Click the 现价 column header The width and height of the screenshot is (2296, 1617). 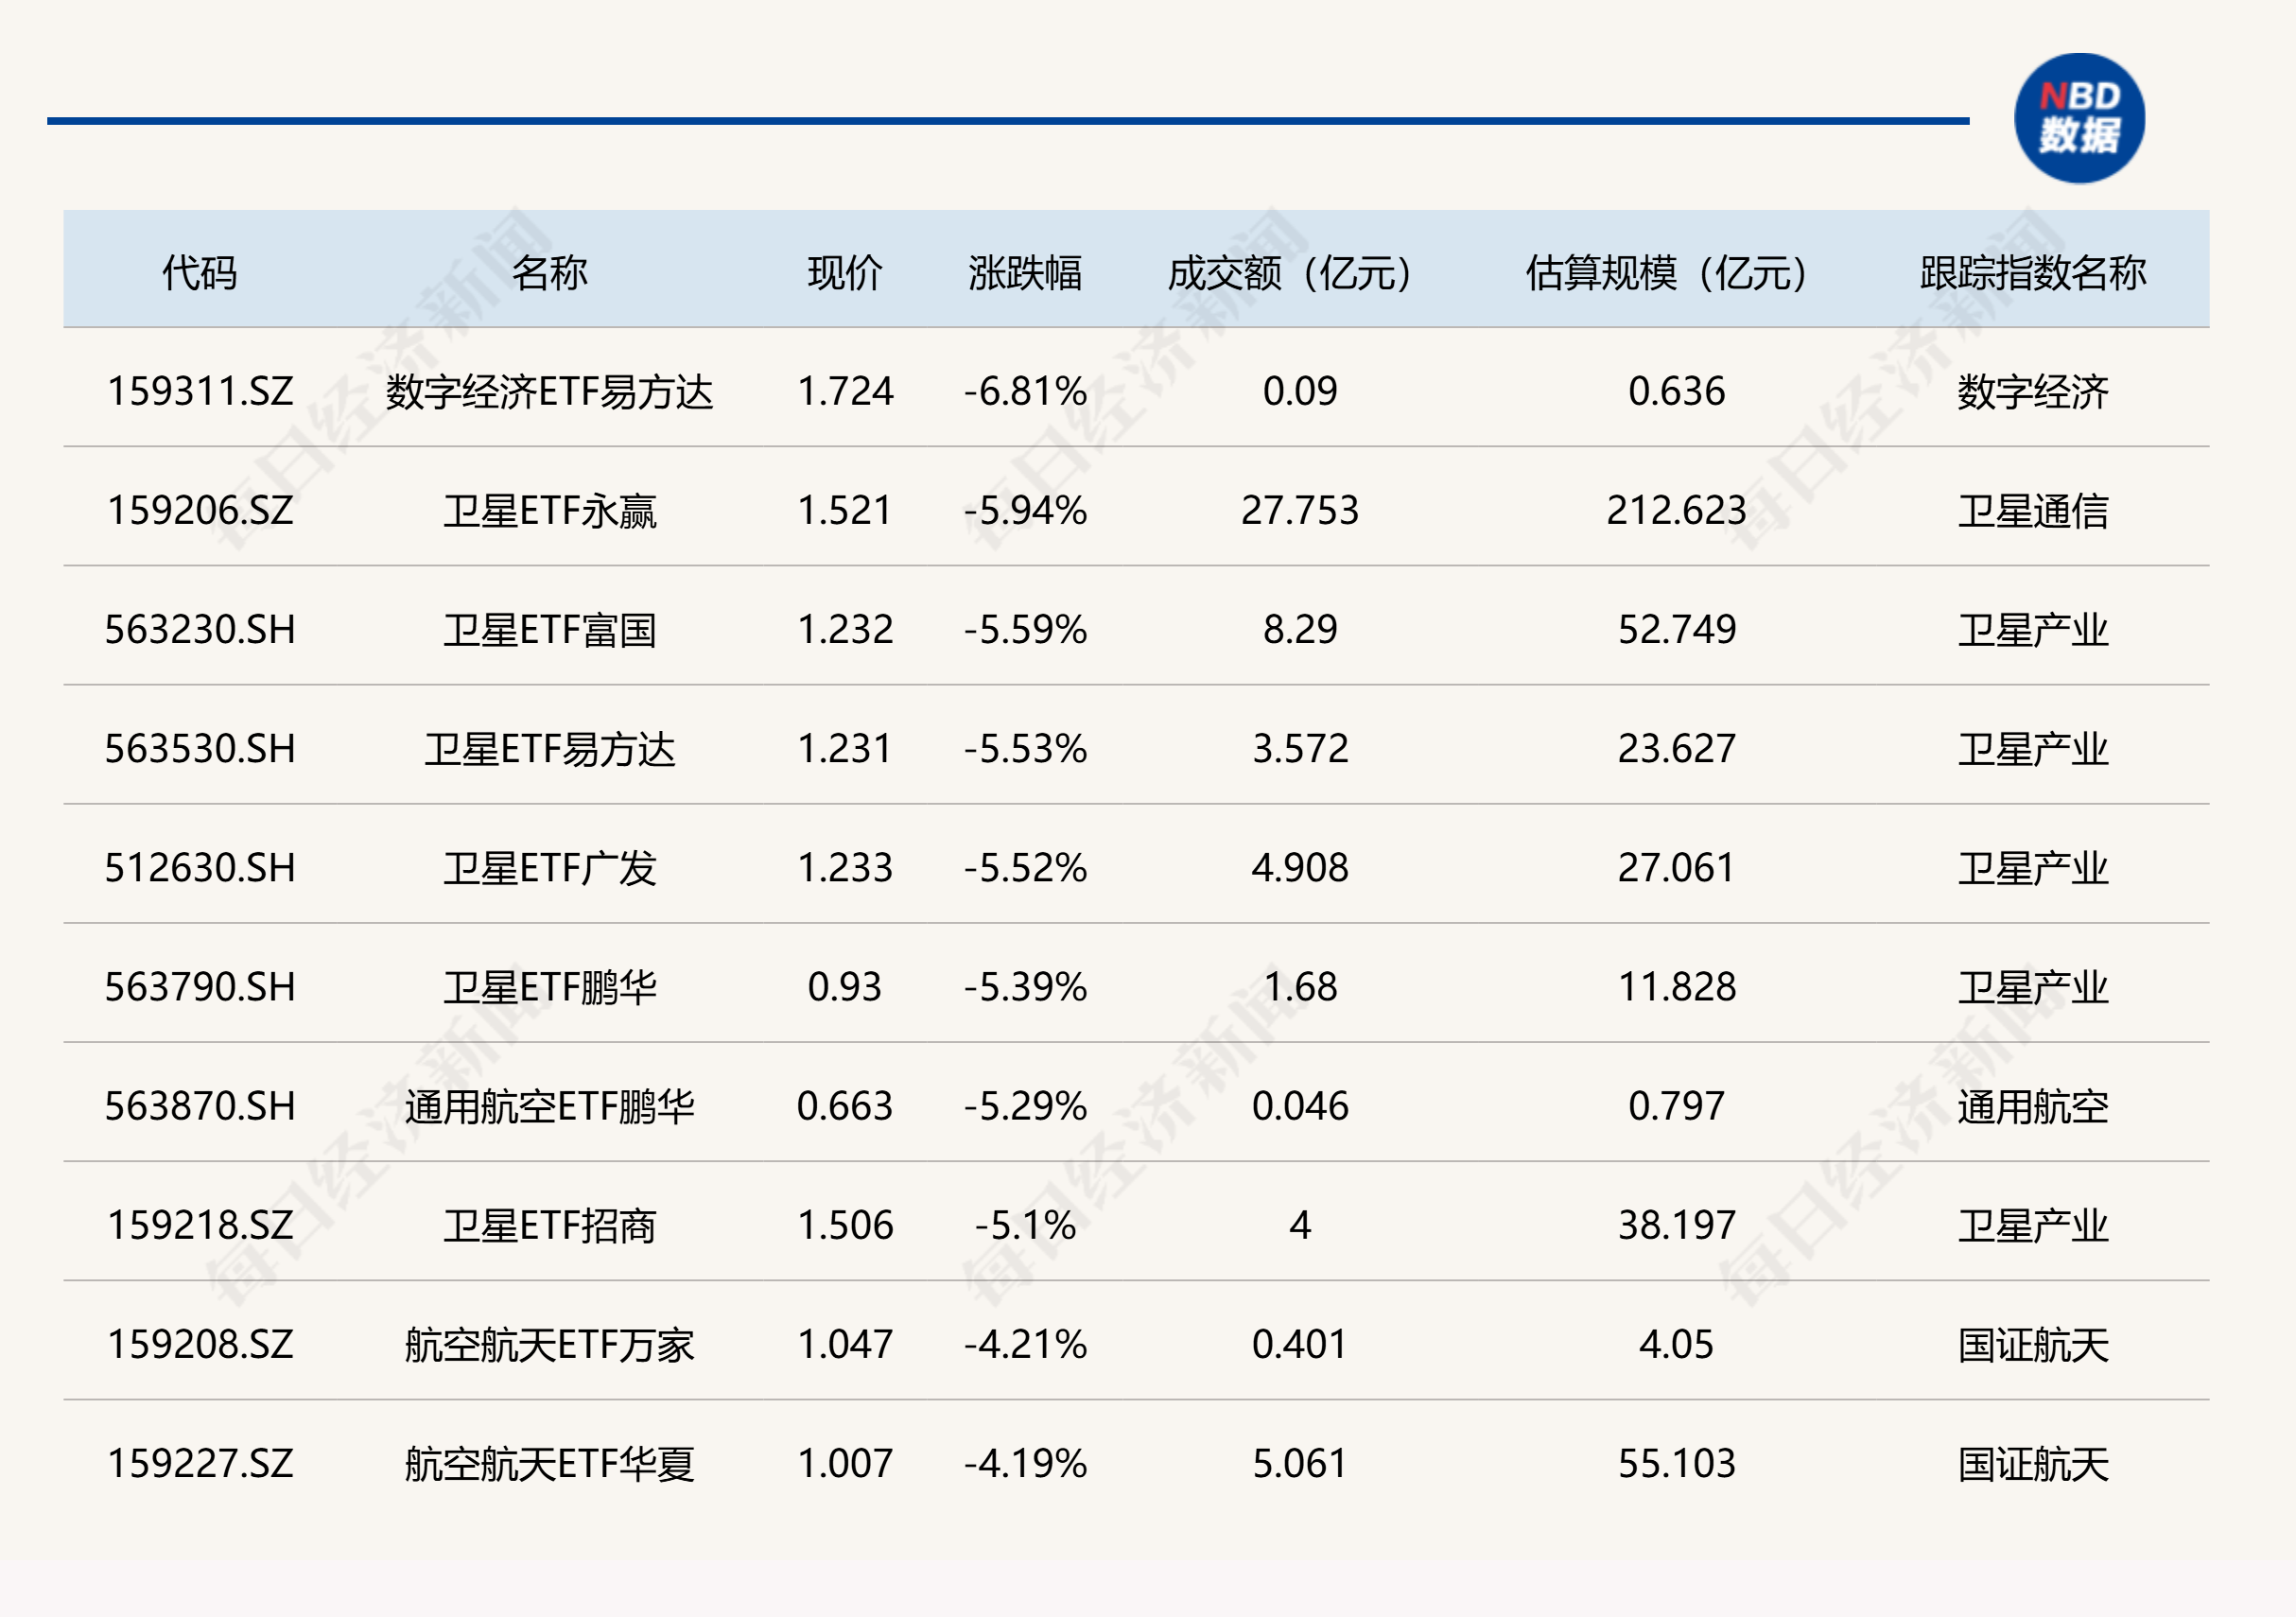point(845,272)
